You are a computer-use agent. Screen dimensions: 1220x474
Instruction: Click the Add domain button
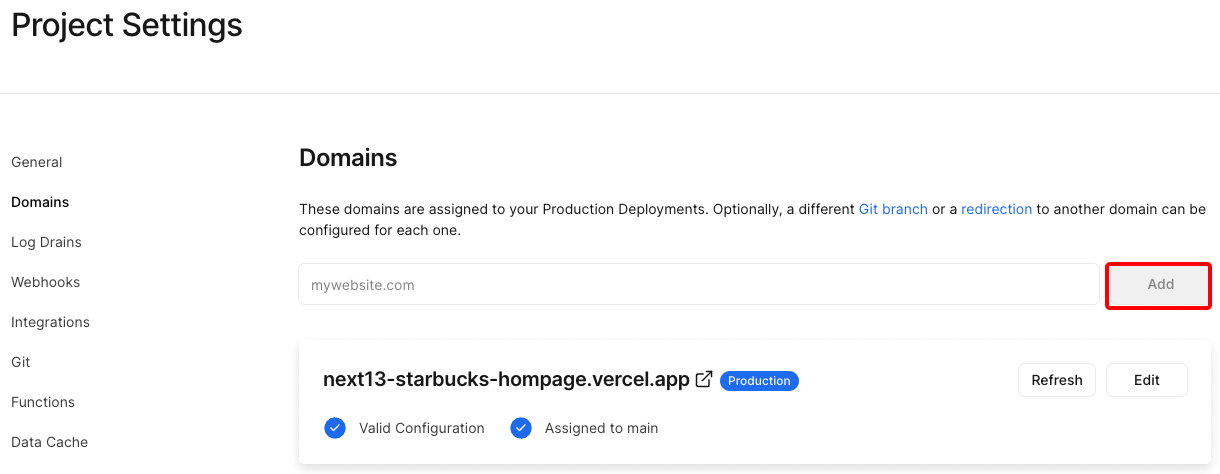[1160, 285]
